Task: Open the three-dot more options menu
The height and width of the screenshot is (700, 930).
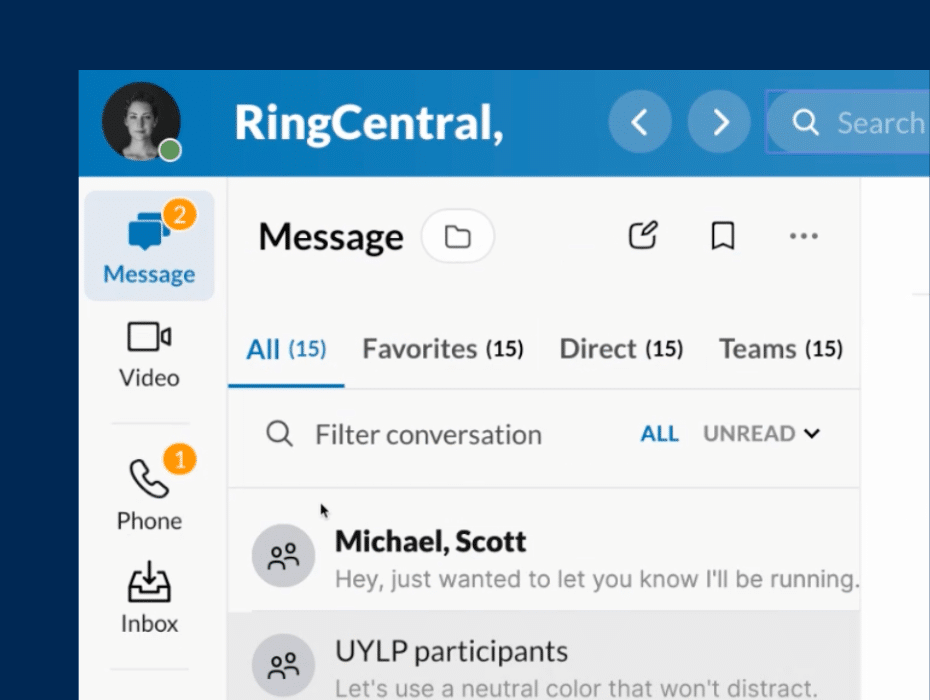Action: (803, 237)
